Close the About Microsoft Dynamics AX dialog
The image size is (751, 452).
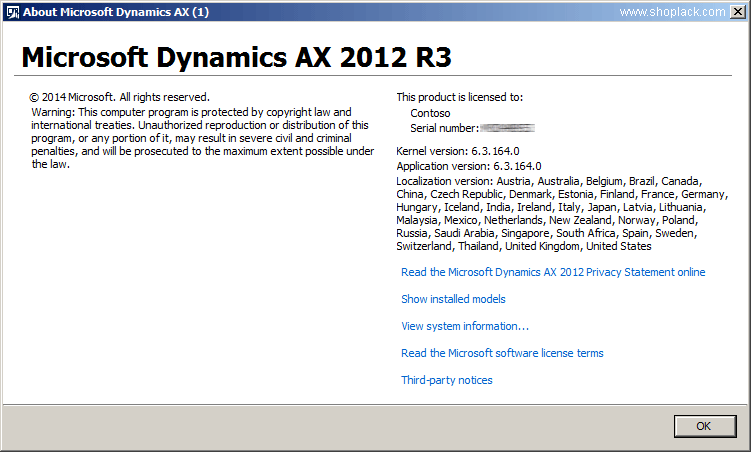coord(739,12)
